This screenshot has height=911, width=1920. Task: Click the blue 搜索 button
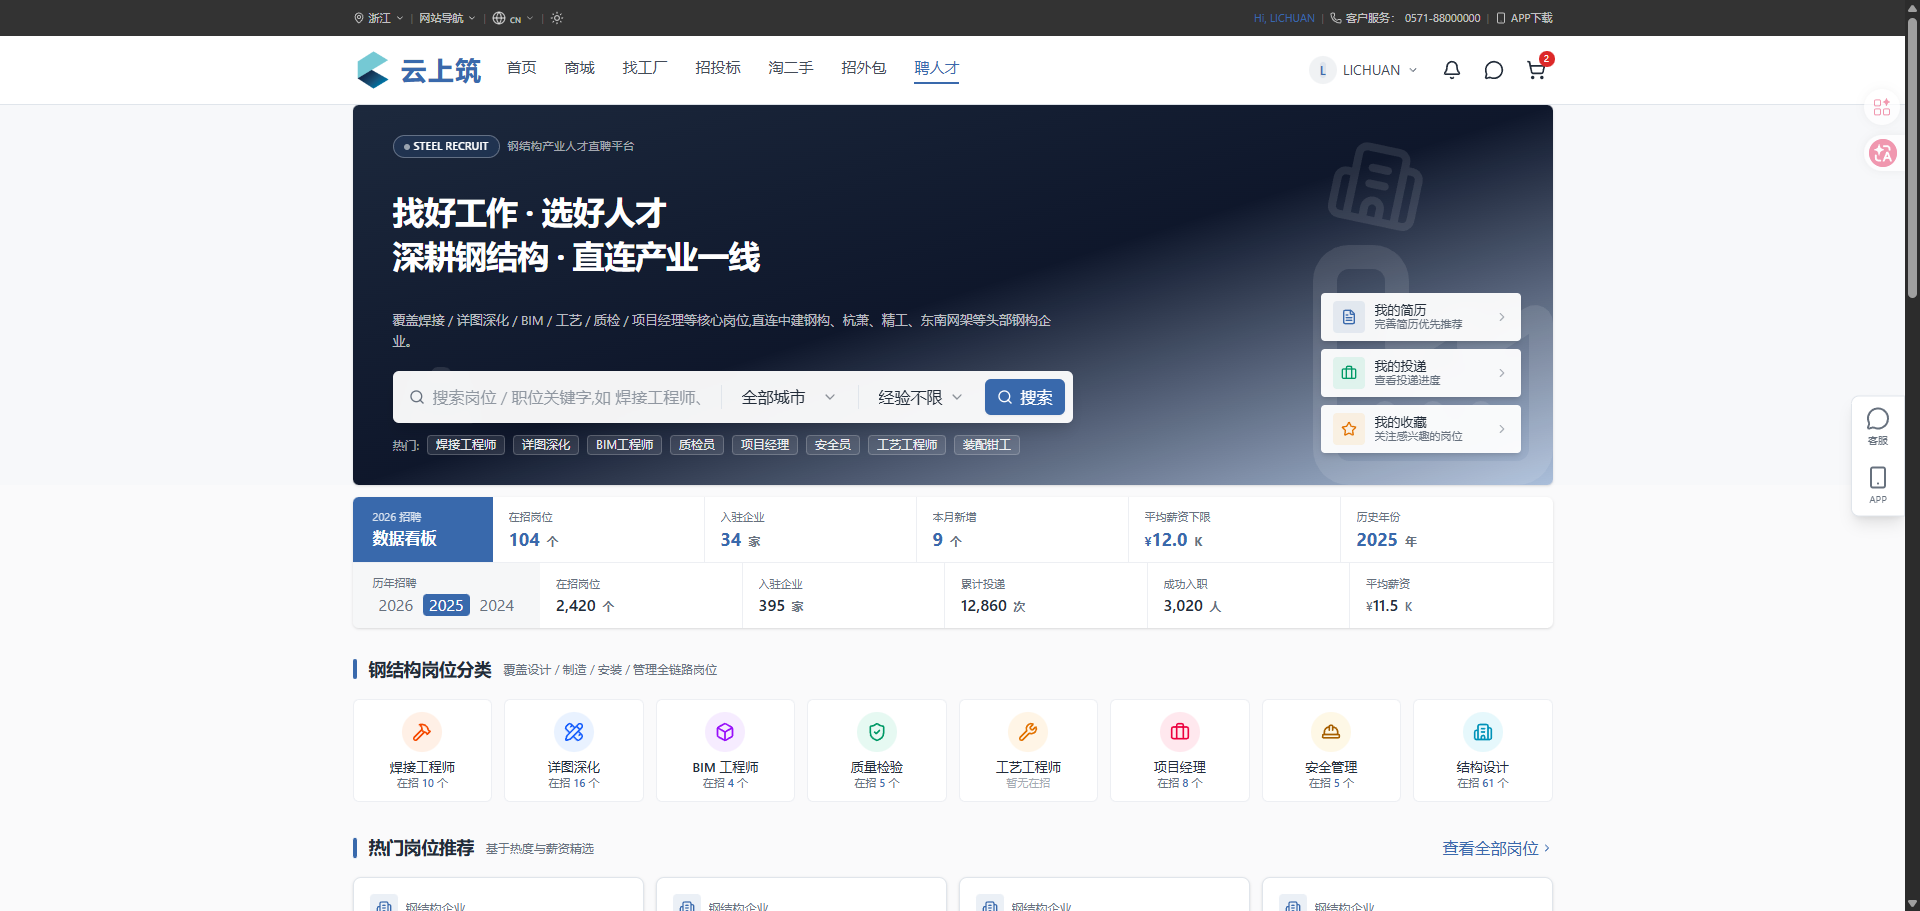(x=1025, y=397)
